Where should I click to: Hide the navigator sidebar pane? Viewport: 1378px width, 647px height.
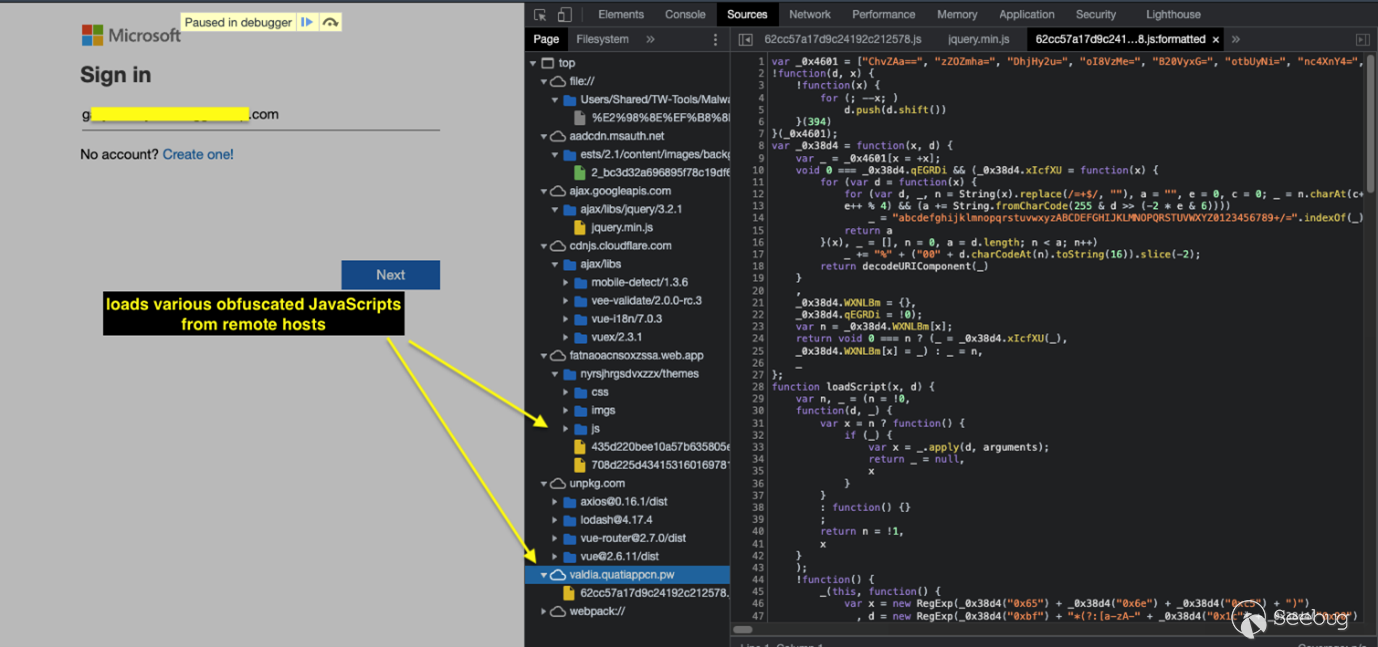(x=745, y=40)
